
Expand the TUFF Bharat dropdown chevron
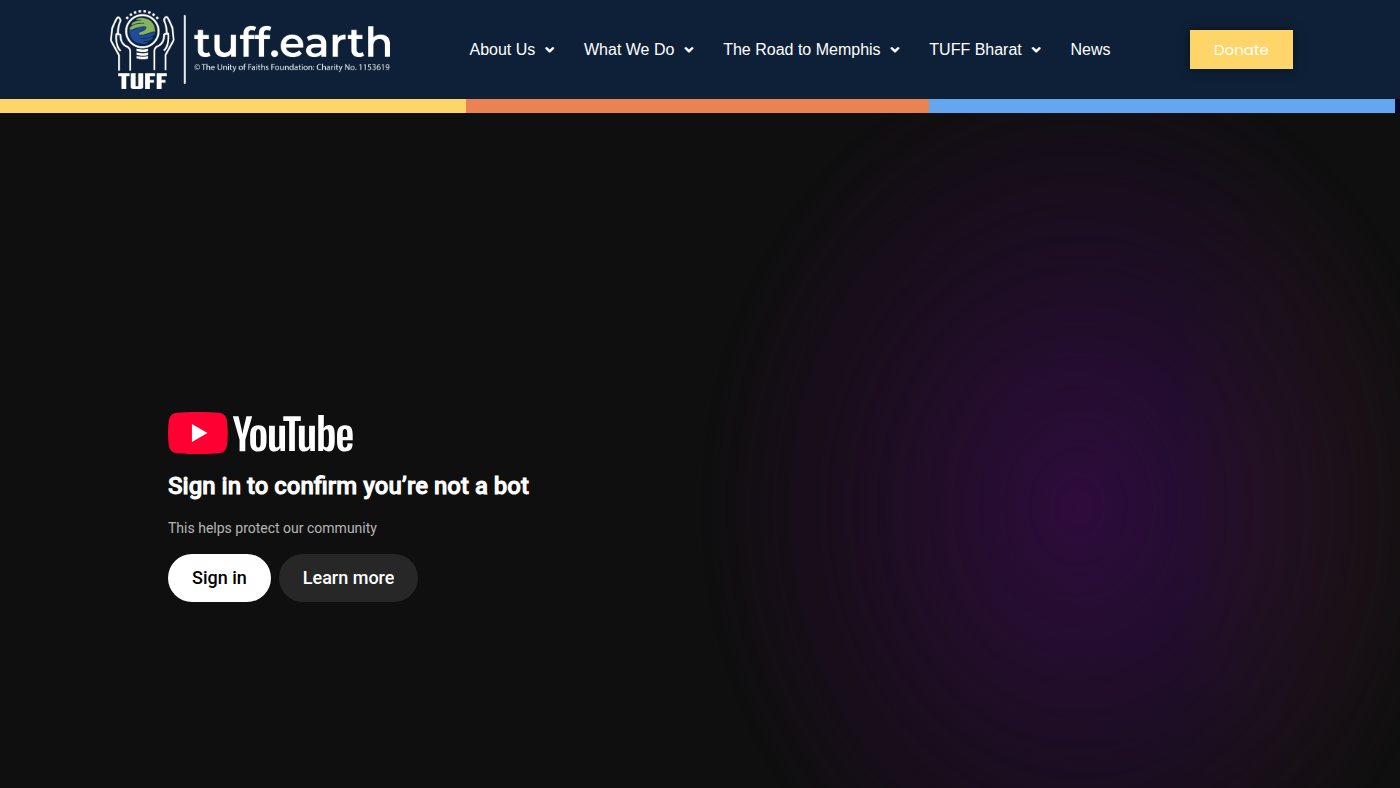(1036, 50)
